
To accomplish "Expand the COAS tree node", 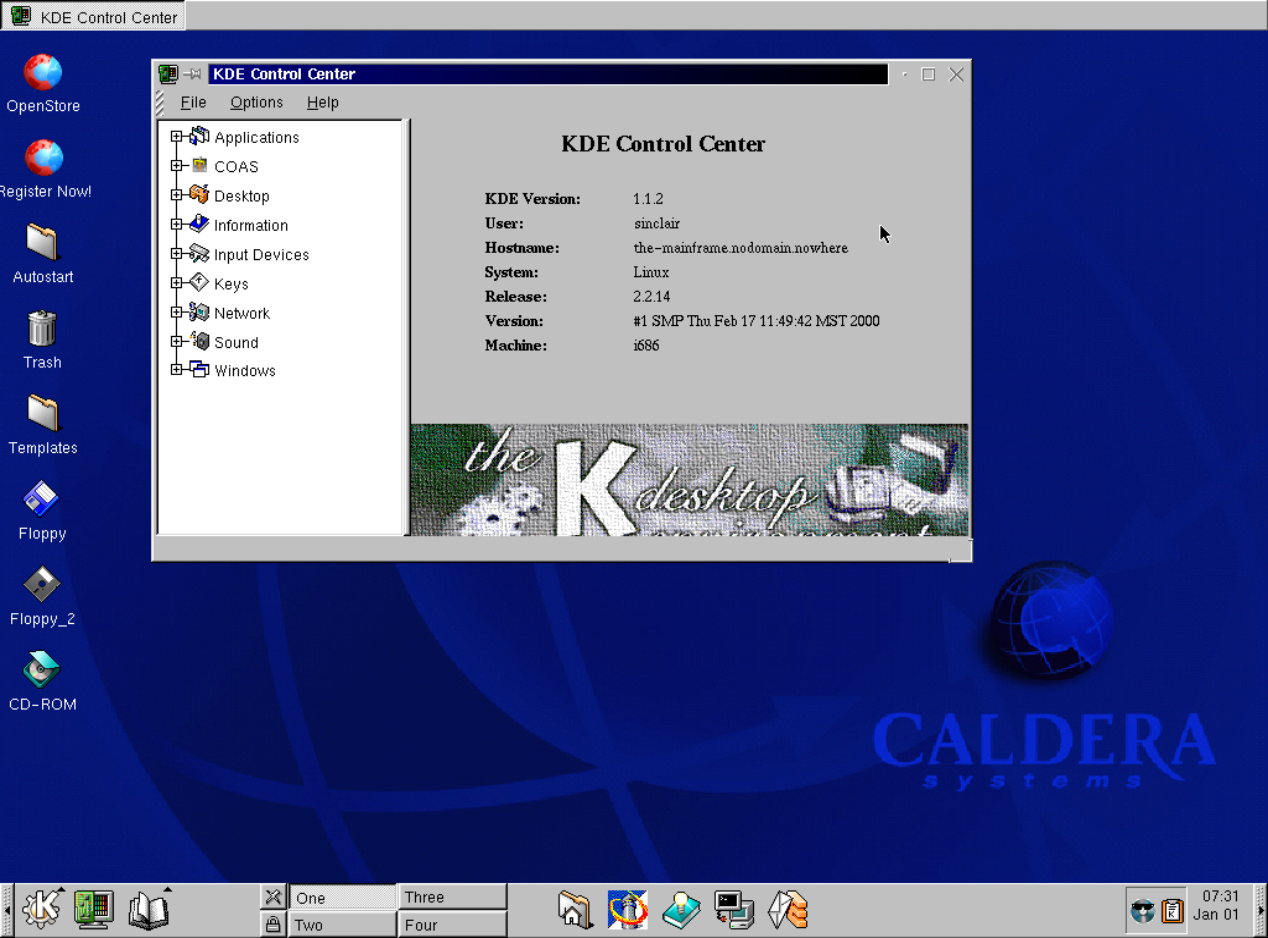I will (177, 166).
